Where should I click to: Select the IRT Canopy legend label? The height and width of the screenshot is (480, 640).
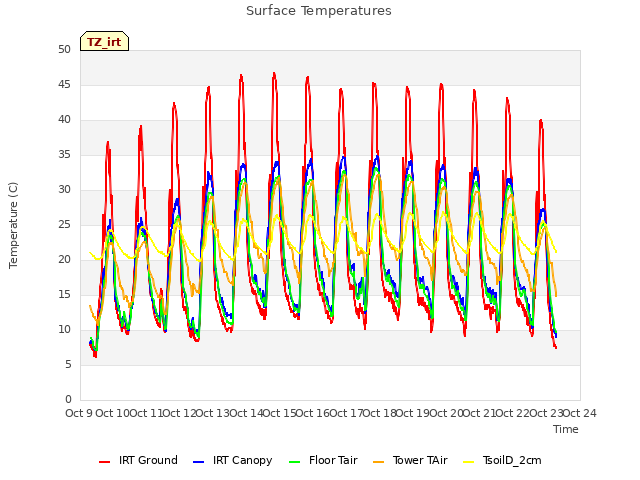[x=242, y=461]
